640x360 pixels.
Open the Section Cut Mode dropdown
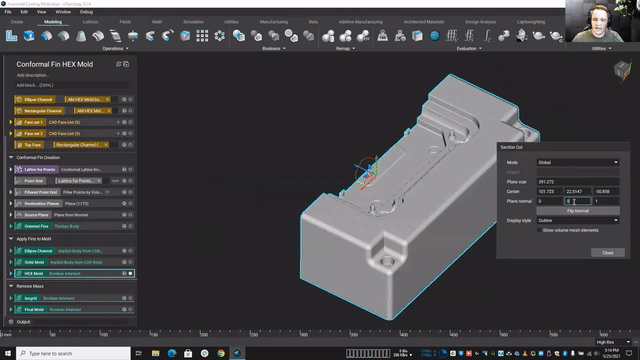click(x=578, y=162)
